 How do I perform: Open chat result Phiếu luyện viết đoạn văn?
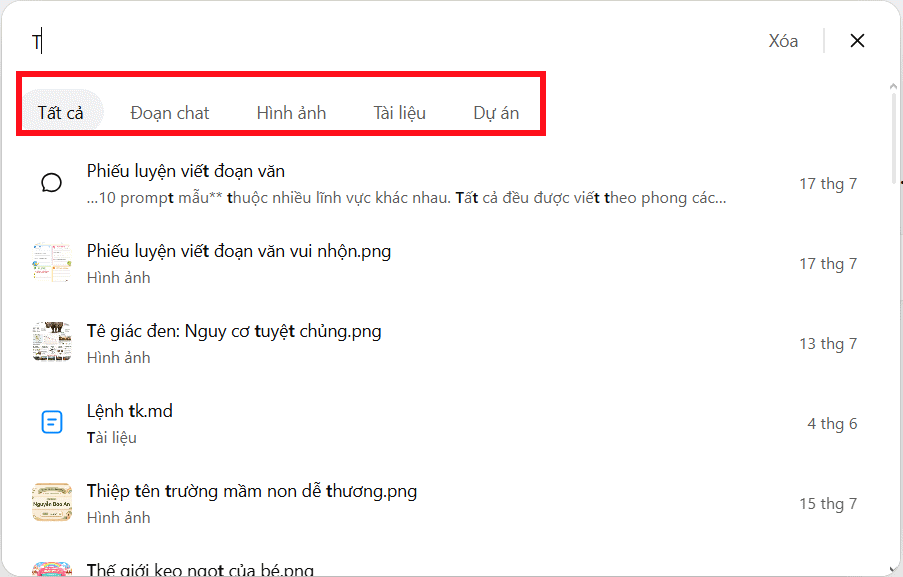tap(443, 183)
